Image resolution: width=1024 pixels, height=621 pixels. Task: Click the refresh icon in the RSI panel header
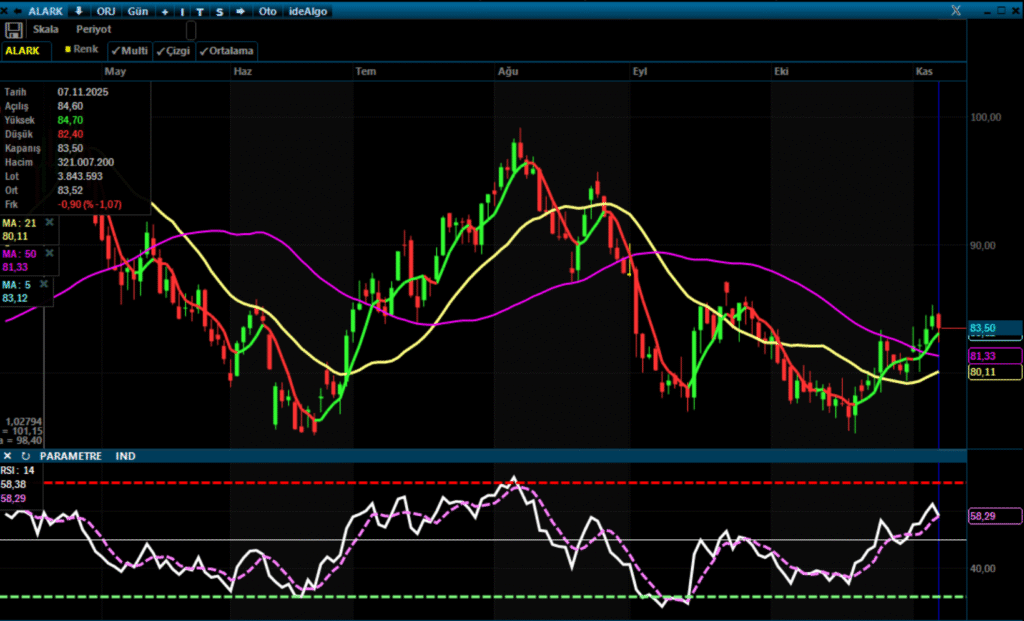tap(26, 455)
